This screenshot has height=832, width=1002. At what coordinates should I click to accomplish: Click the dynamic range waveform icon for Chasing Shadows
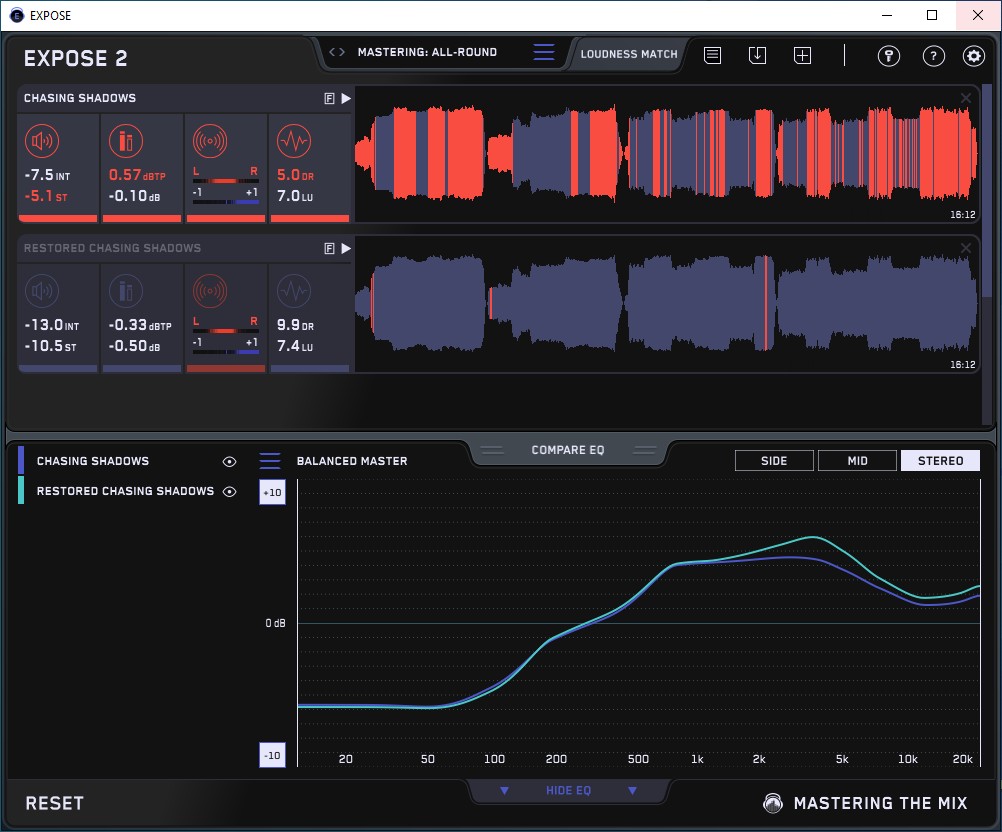click(291, 141)
